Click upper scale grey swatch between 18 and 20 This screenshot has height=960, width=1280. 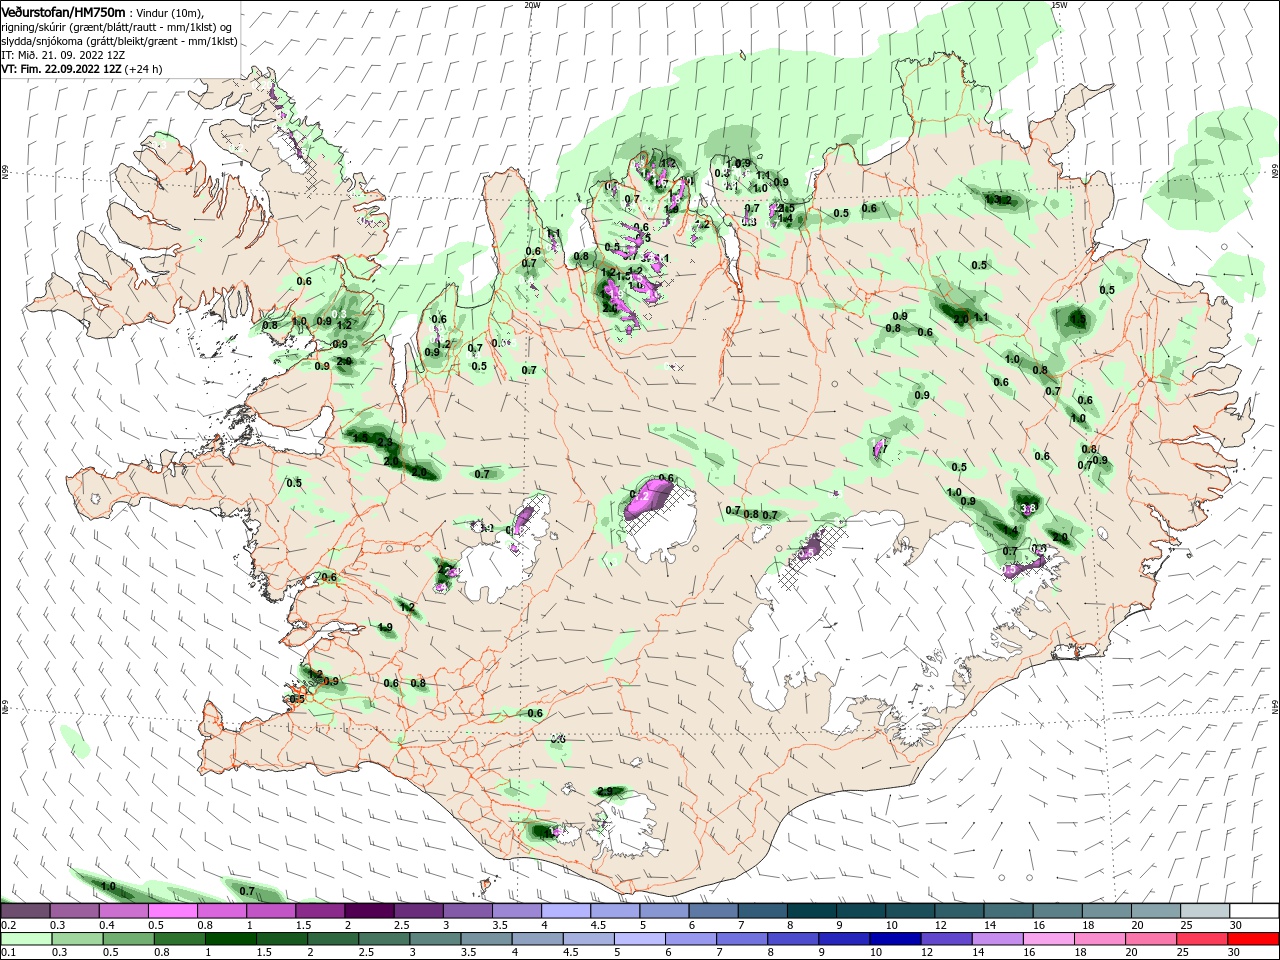click(x=1106, y=911)
